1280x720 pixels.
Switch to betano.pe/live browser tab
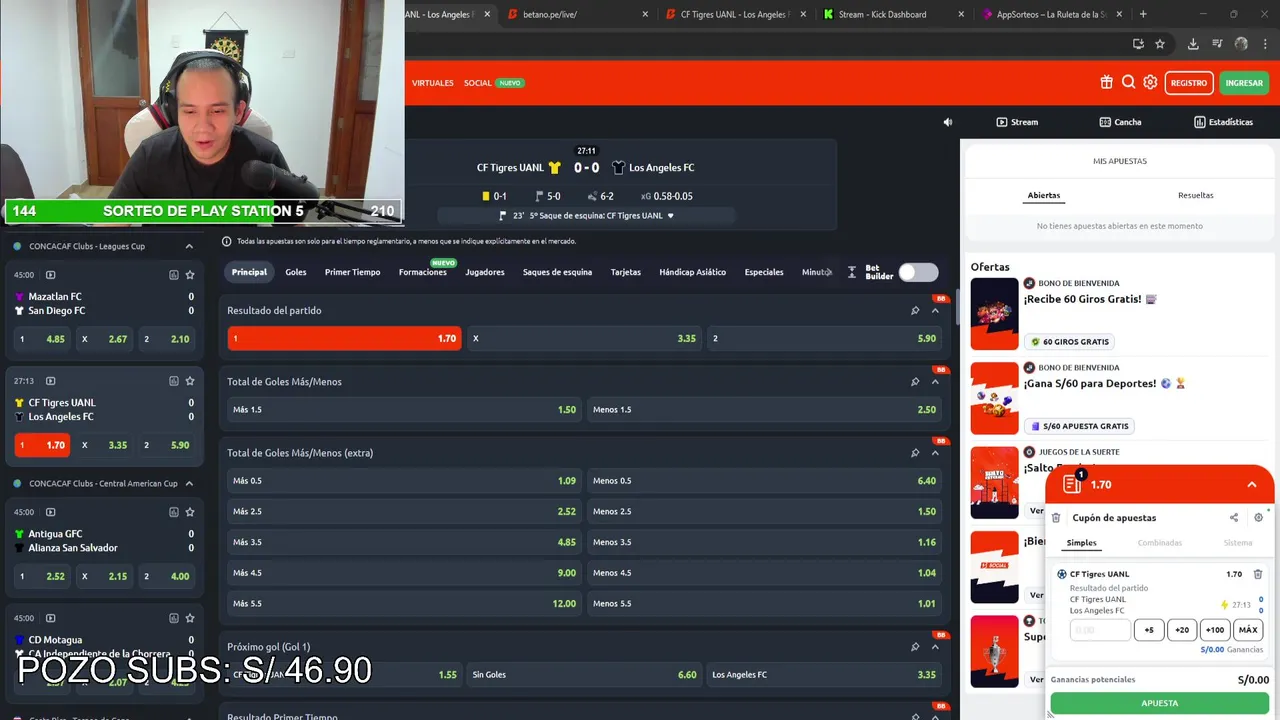tap(577, 14)
